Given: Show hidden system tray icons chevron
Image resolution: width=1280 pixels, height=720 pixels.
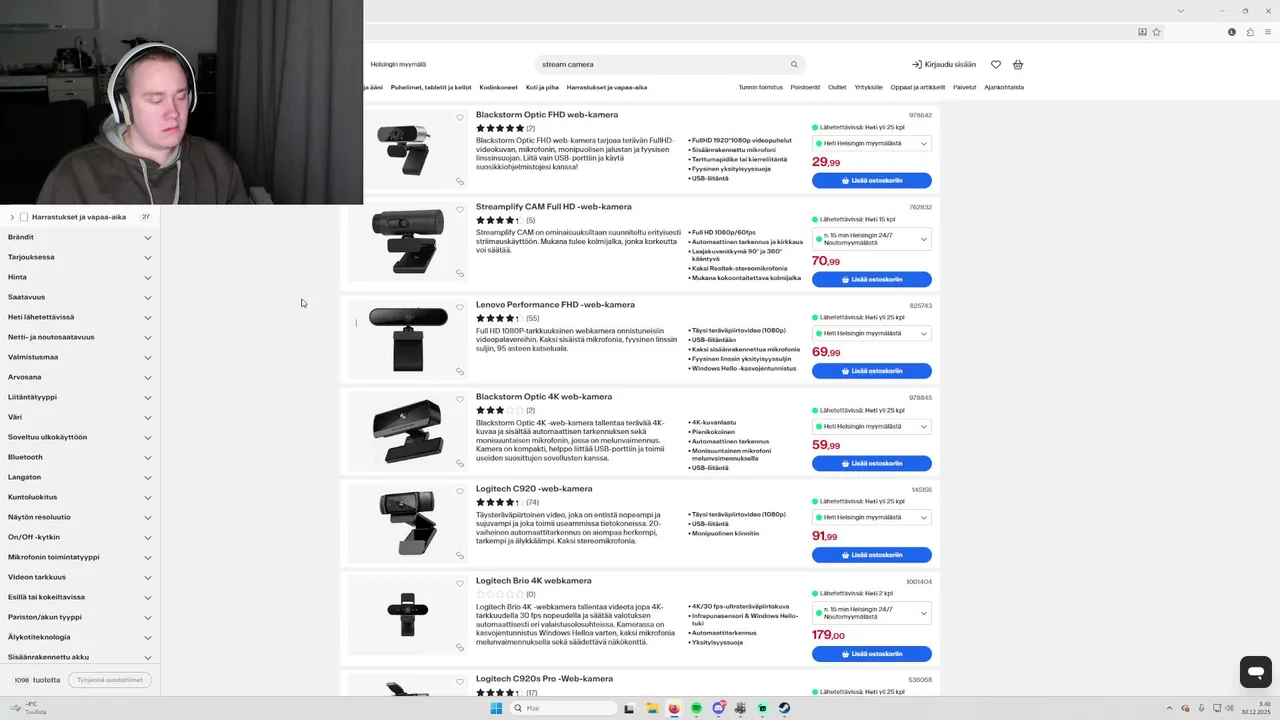Looking at the screenshot, I should pyautogui.click(x=1172, y=708).
